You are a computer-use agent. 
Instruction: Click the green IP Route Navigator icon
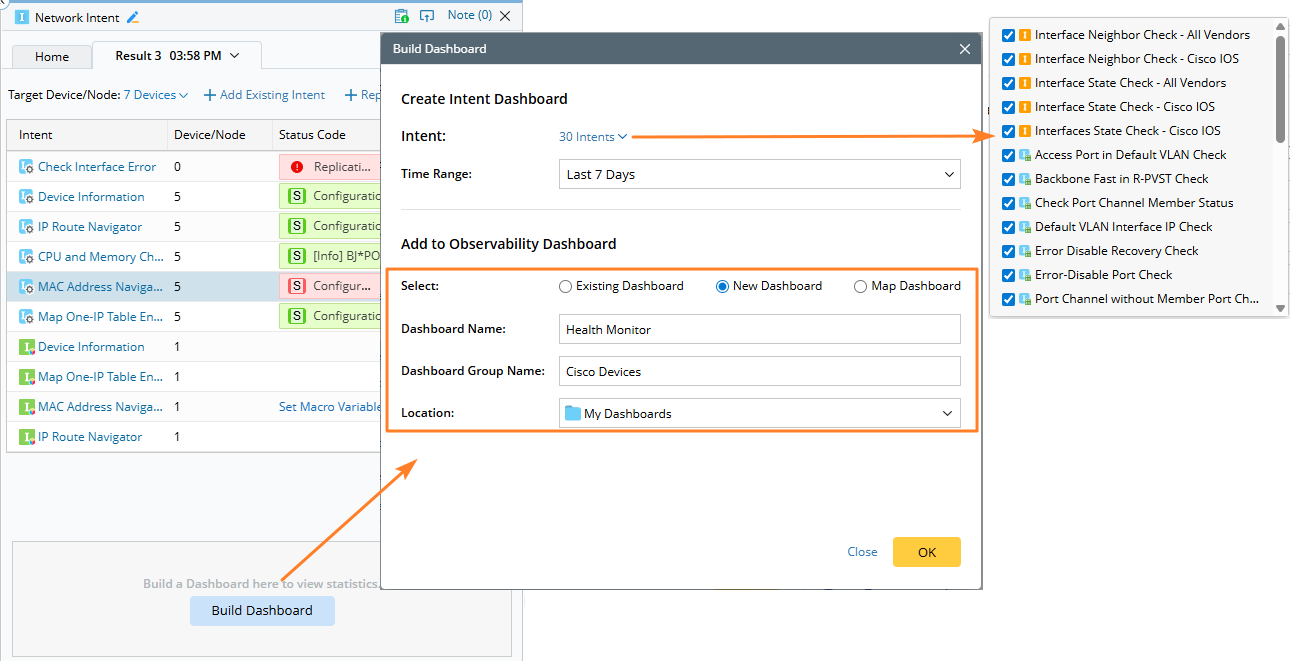coord(26,437)
